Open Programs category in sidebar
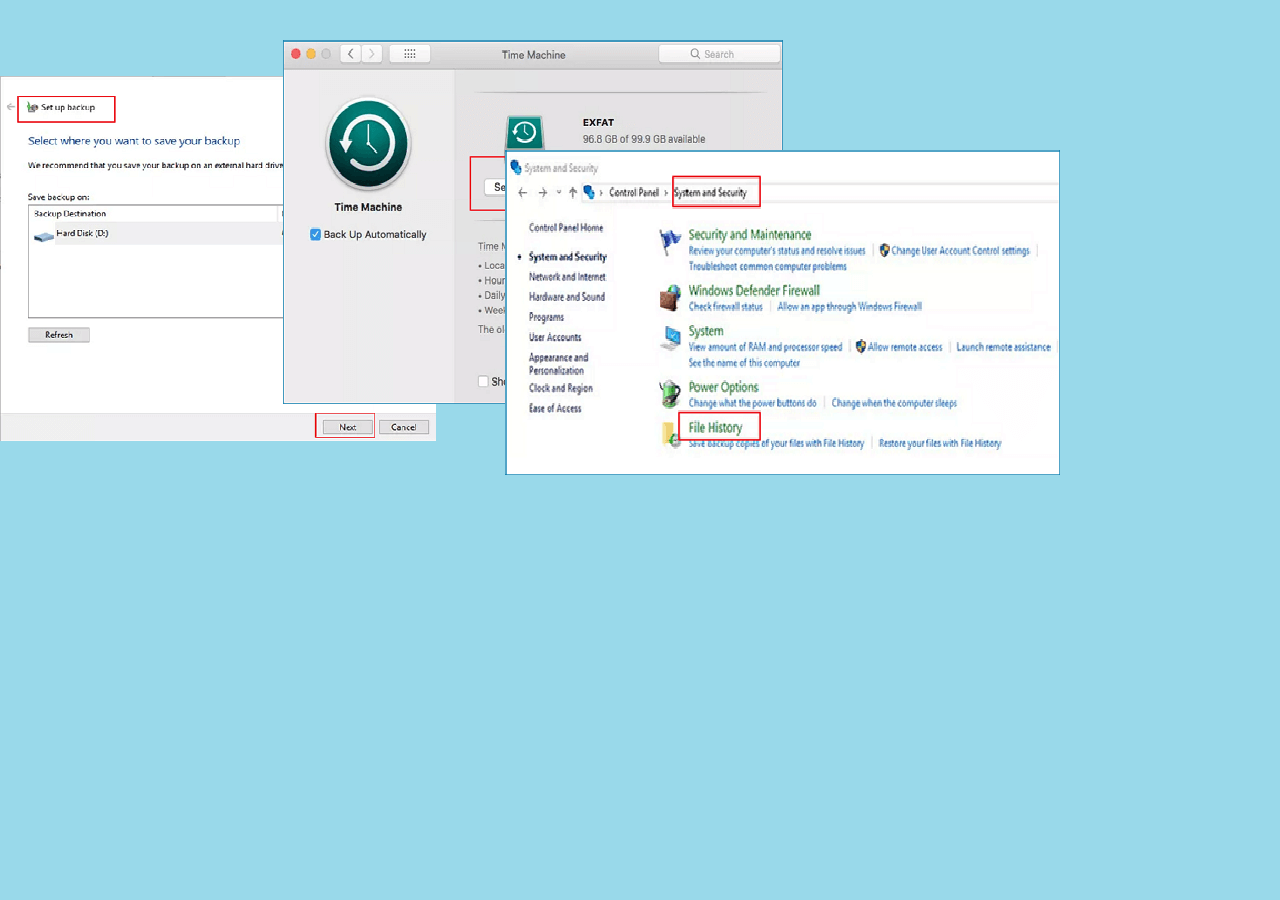The image size is (1280, 900). pos(547,317)
